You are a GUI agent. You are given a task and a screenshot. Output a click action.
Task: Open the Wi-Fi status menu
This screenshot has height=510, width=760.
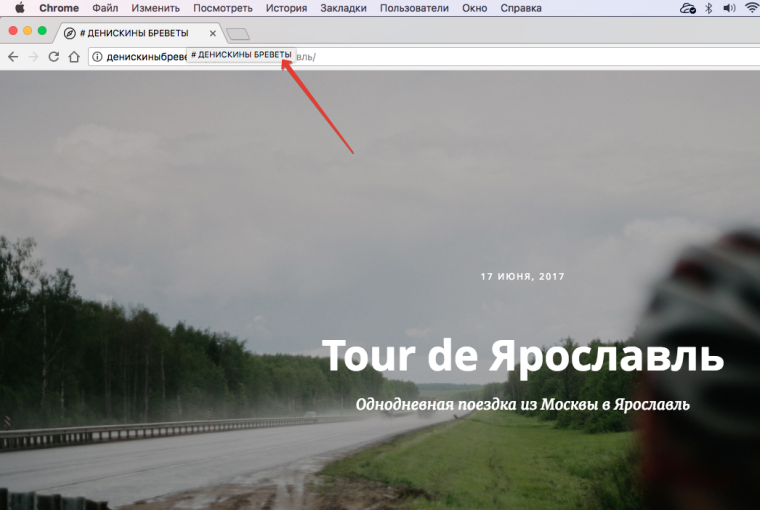[750, 8]
